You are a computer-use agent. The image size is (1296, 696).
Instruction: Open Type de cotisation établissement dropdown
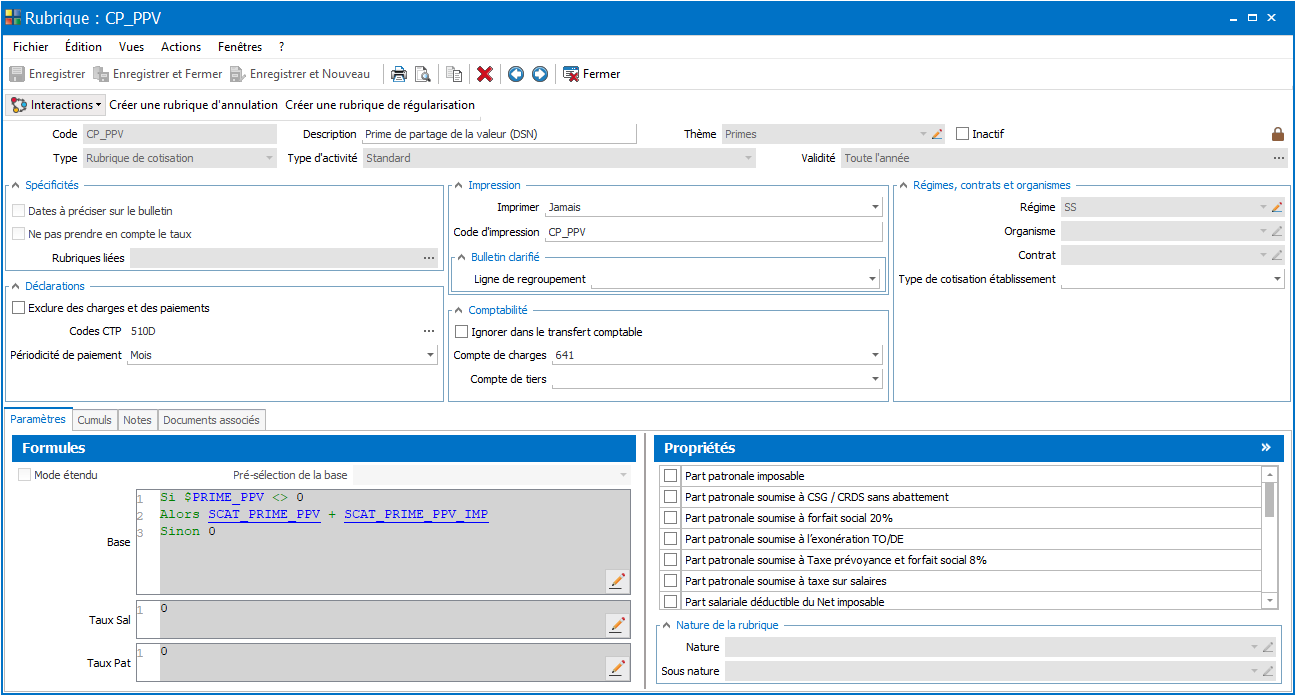[x=1277, y=279]
